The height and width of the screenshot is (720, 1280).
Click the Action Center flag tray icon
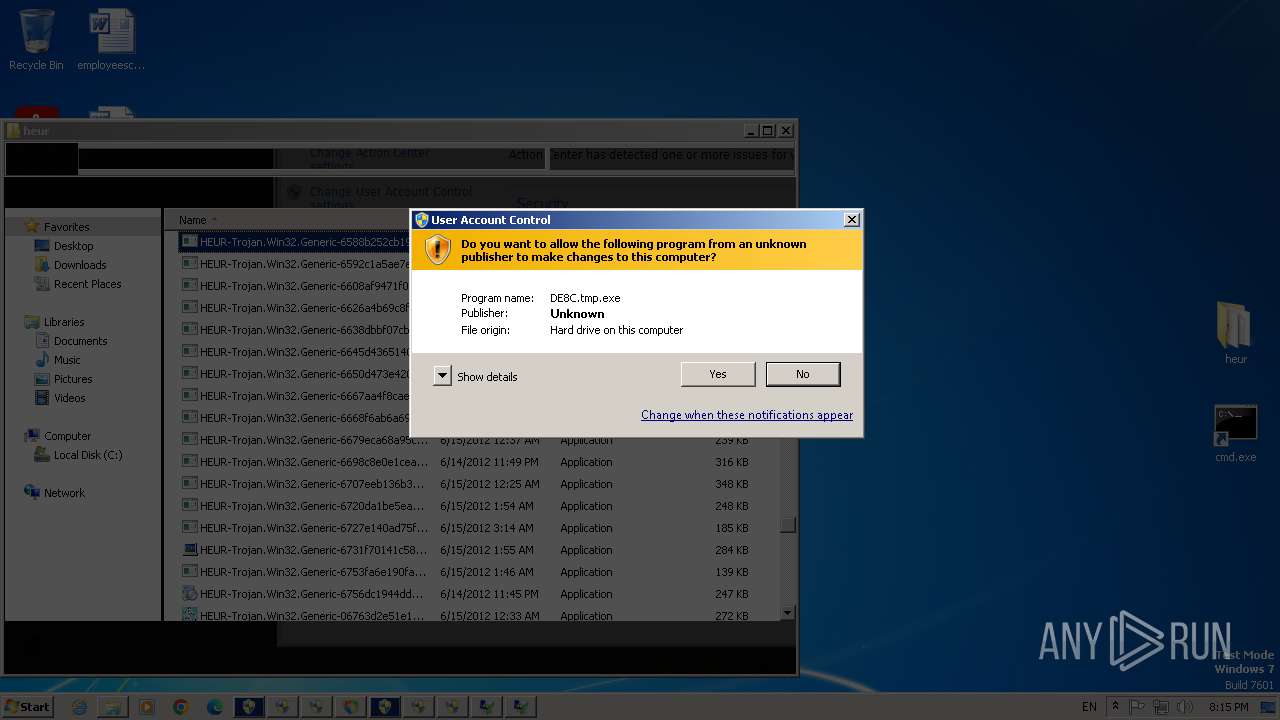pyautogui.click(x=1139, y=707)
